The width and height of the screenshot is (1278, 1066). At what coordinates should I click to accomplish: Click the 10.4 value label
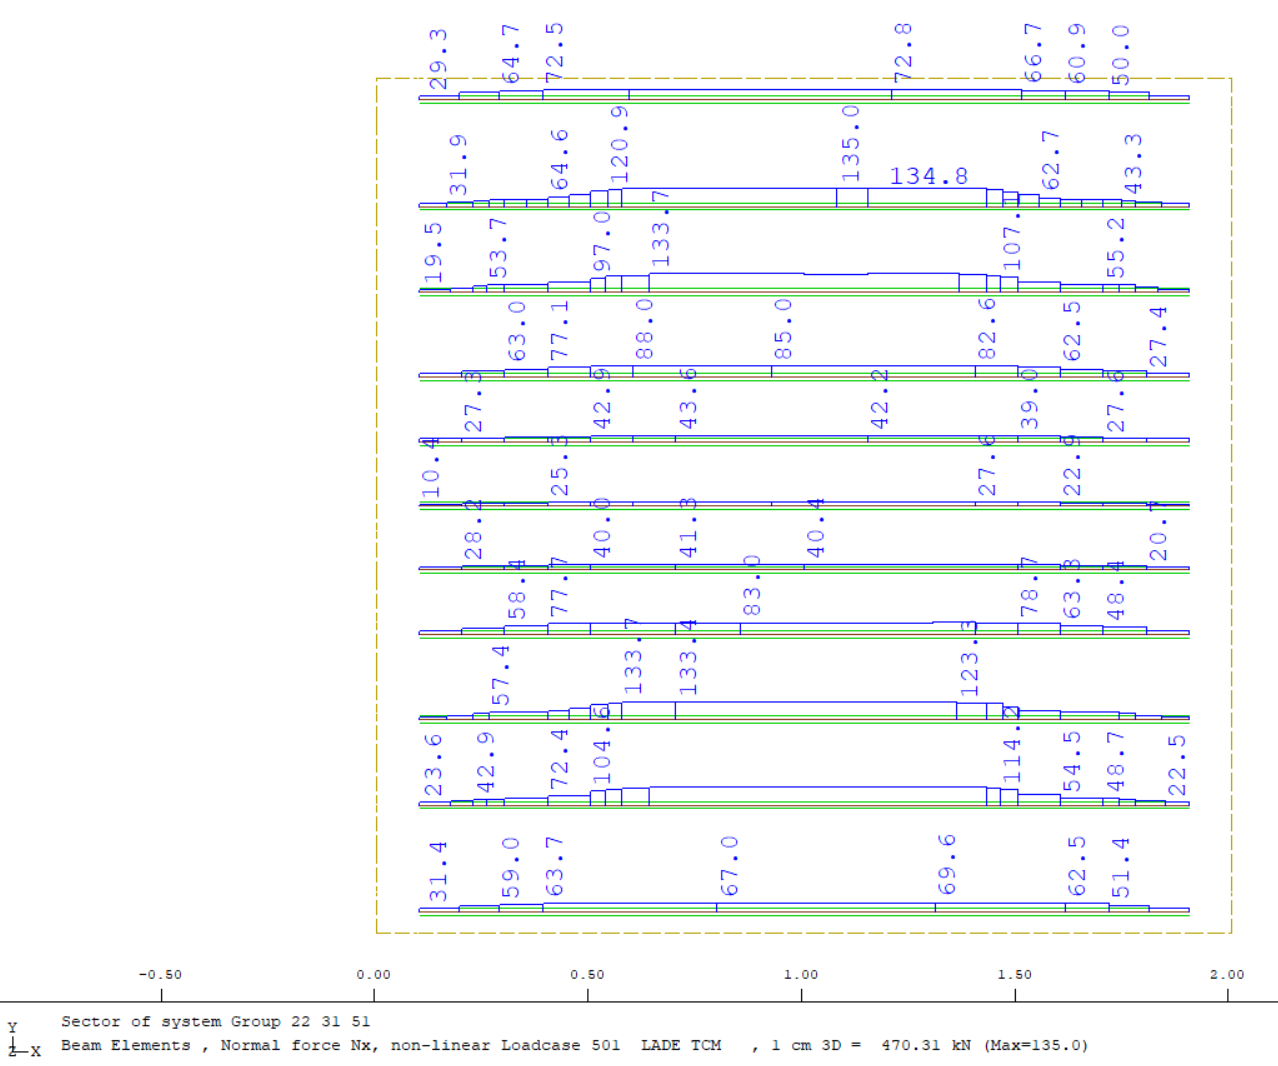(x=431, y=468)
